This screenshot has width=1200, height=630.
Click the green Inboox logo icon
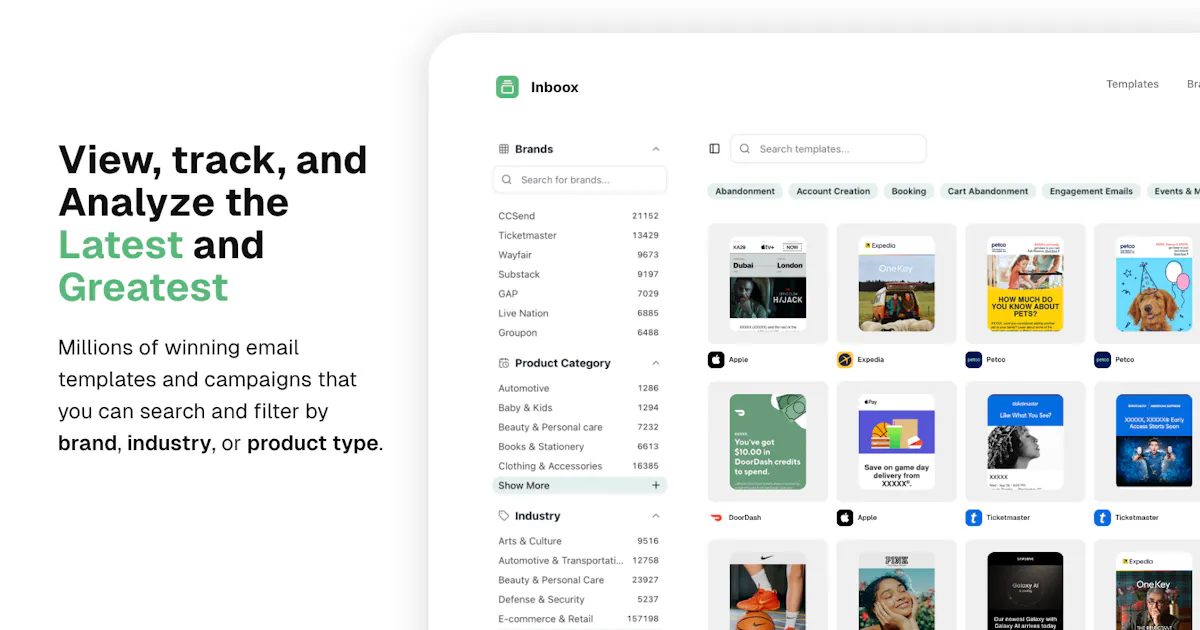point(507,87)
